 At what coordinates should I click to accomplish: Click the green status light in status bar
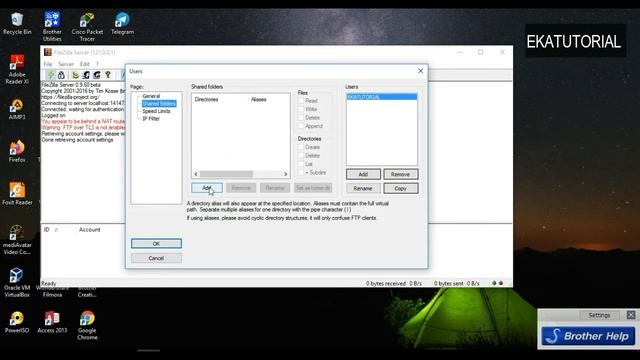tap(494, 283)
